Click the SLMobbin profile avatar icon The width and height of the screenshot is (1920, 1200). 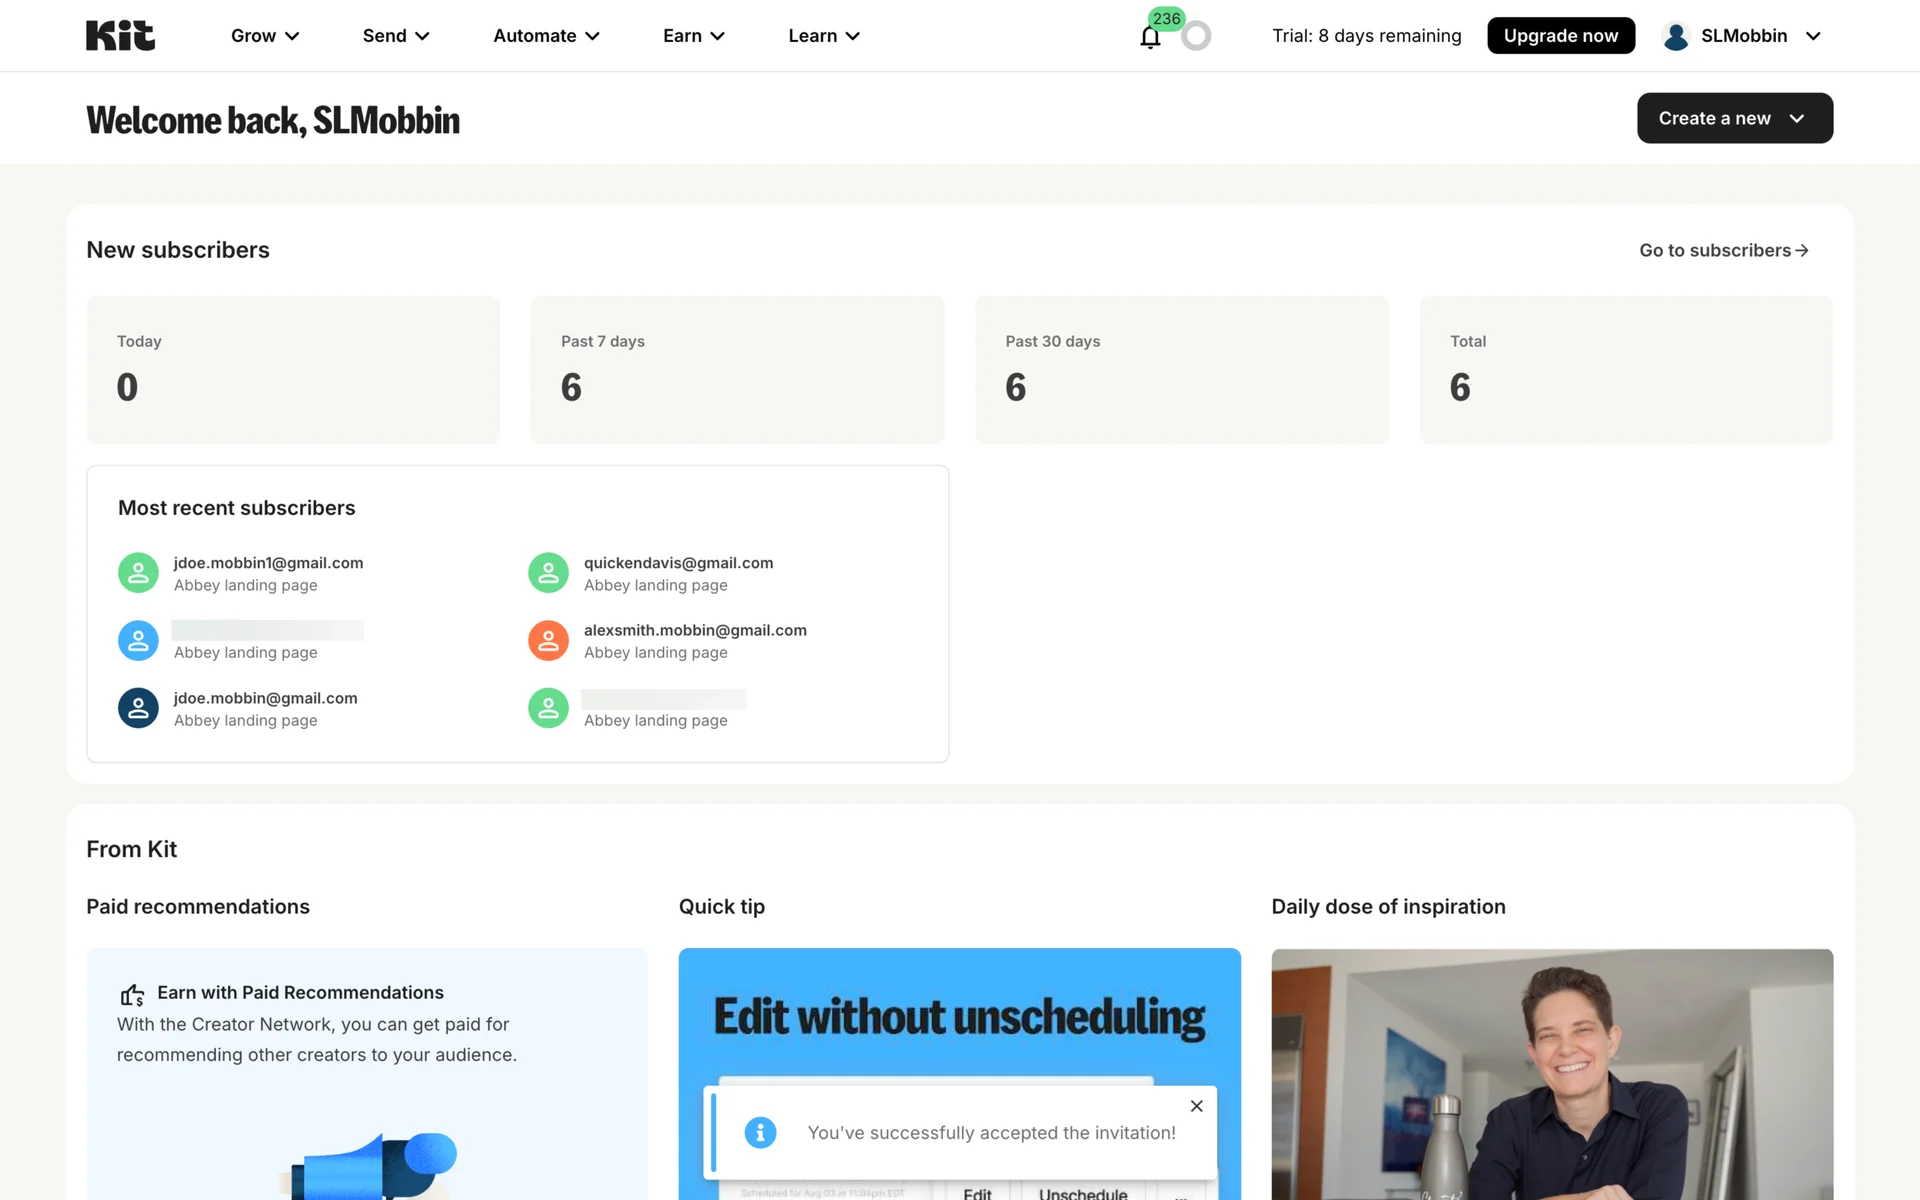[x=1676, y=36]
